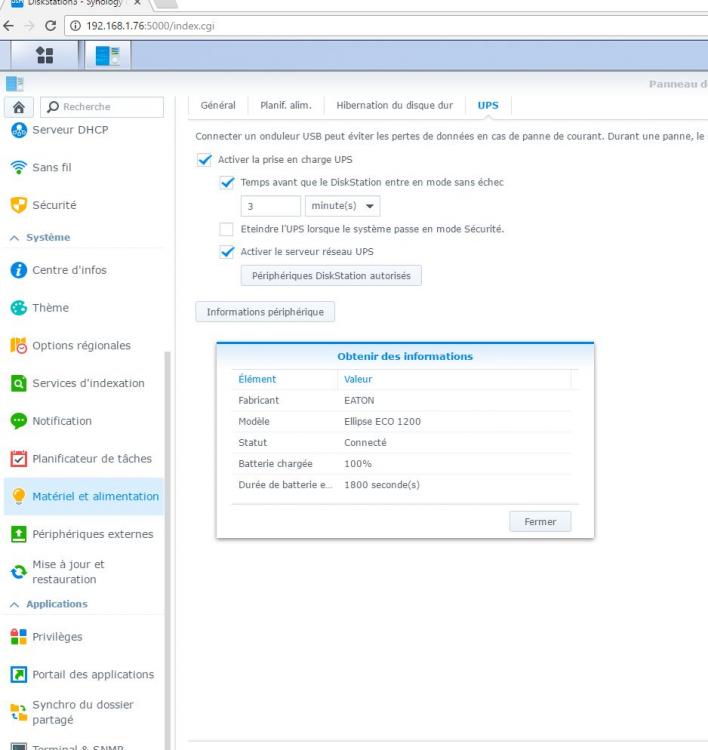Open the Serveur DHCP icon
This screenshot has width=708, height=750.
tap(19, 130)
